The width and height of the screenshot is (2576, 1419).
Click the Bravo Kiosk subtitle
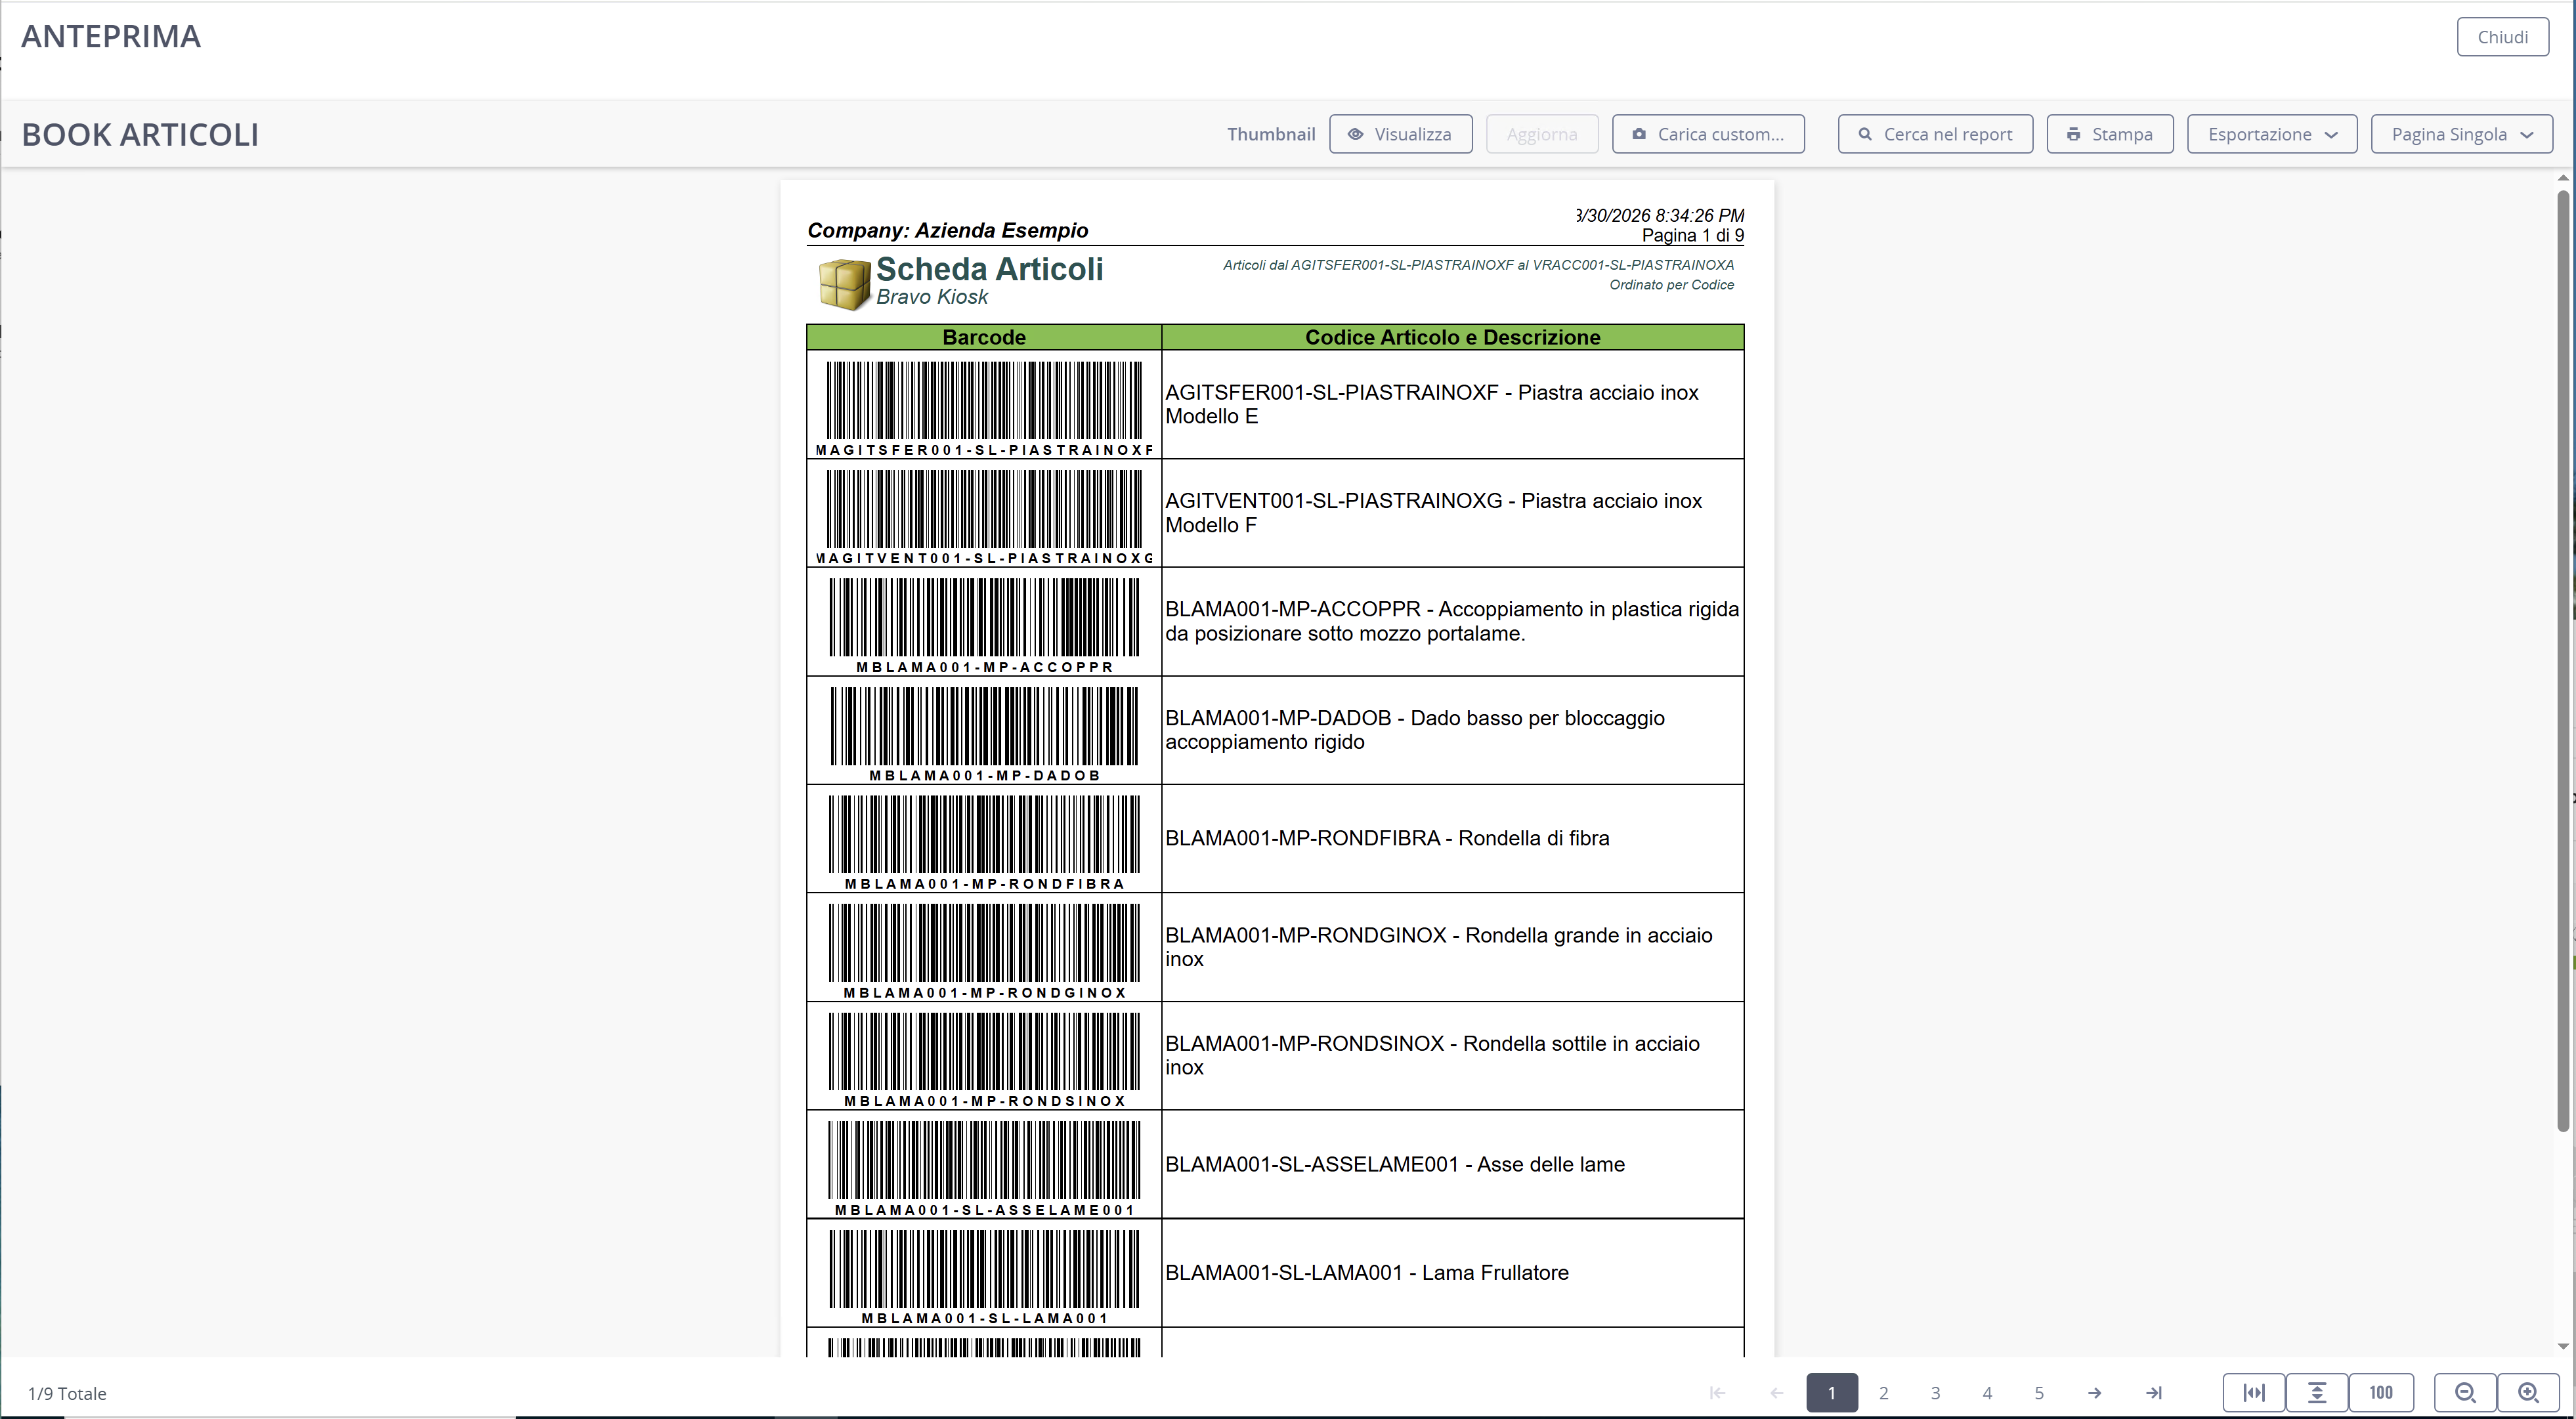click(x=932, y=297)
